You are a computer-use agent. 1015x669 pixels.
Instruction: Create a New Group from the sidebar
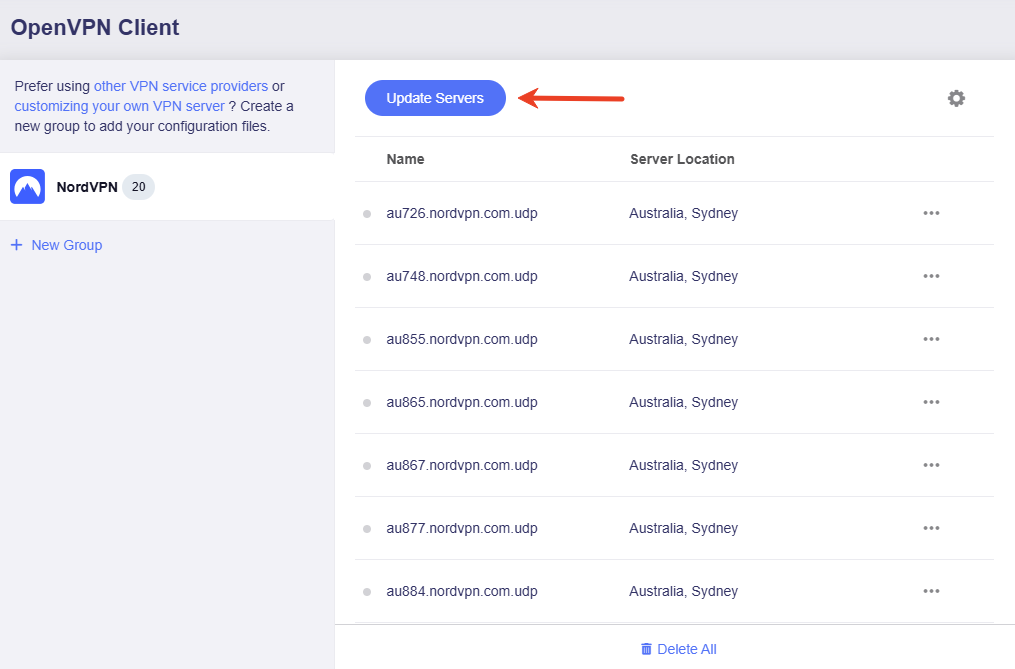click(x=66, y=245)
